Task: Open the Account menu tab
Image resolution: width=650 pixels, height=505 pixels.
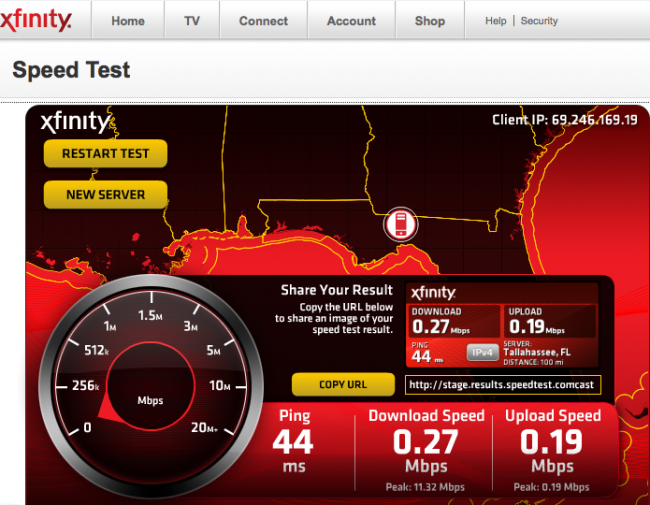Action: coord(351,21)
